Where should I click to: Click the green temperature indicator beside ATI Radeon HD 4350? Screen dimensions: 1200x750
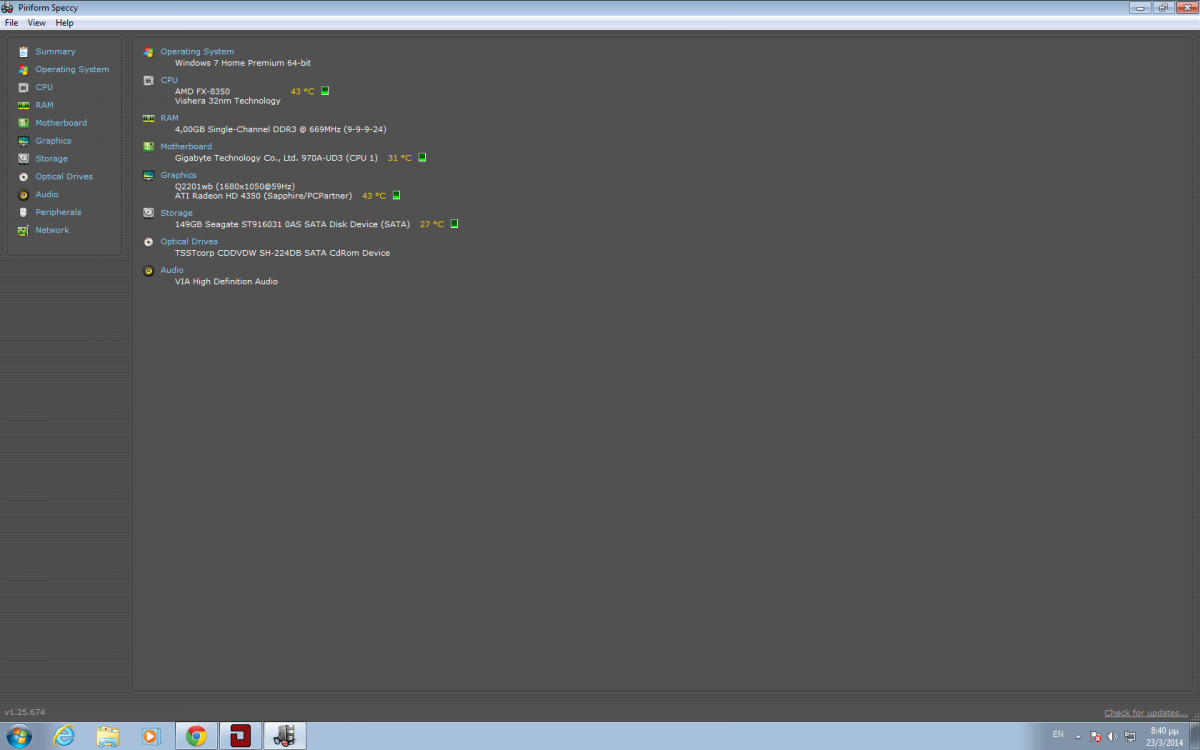click(396, 195)
